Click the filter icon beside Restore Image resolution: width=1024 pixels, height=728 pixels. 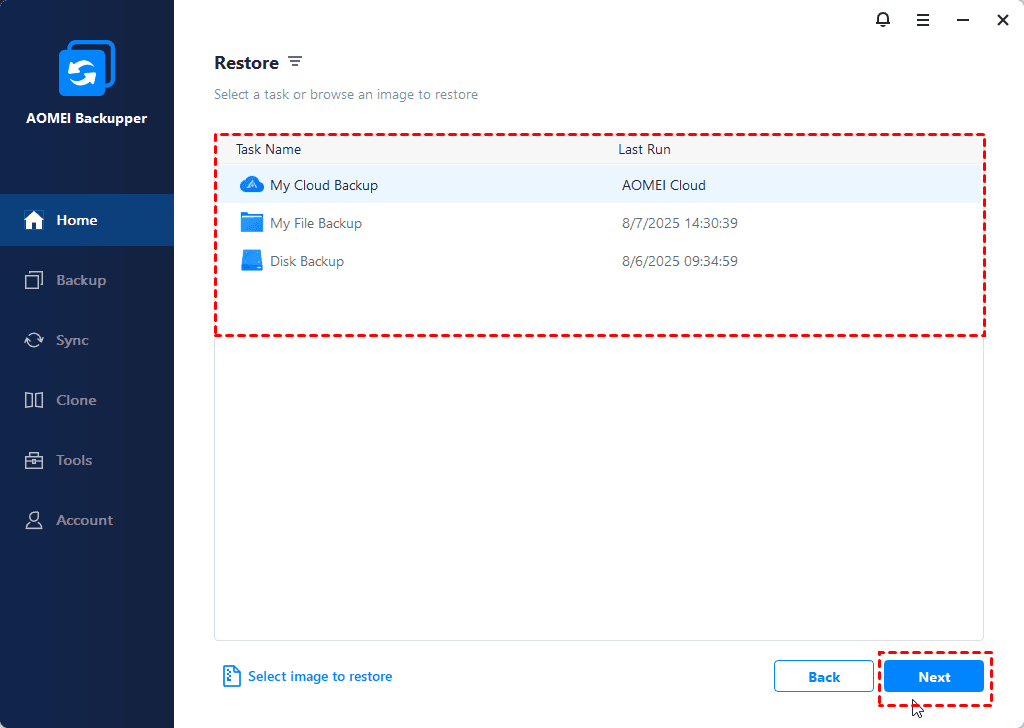pos(295,61)
